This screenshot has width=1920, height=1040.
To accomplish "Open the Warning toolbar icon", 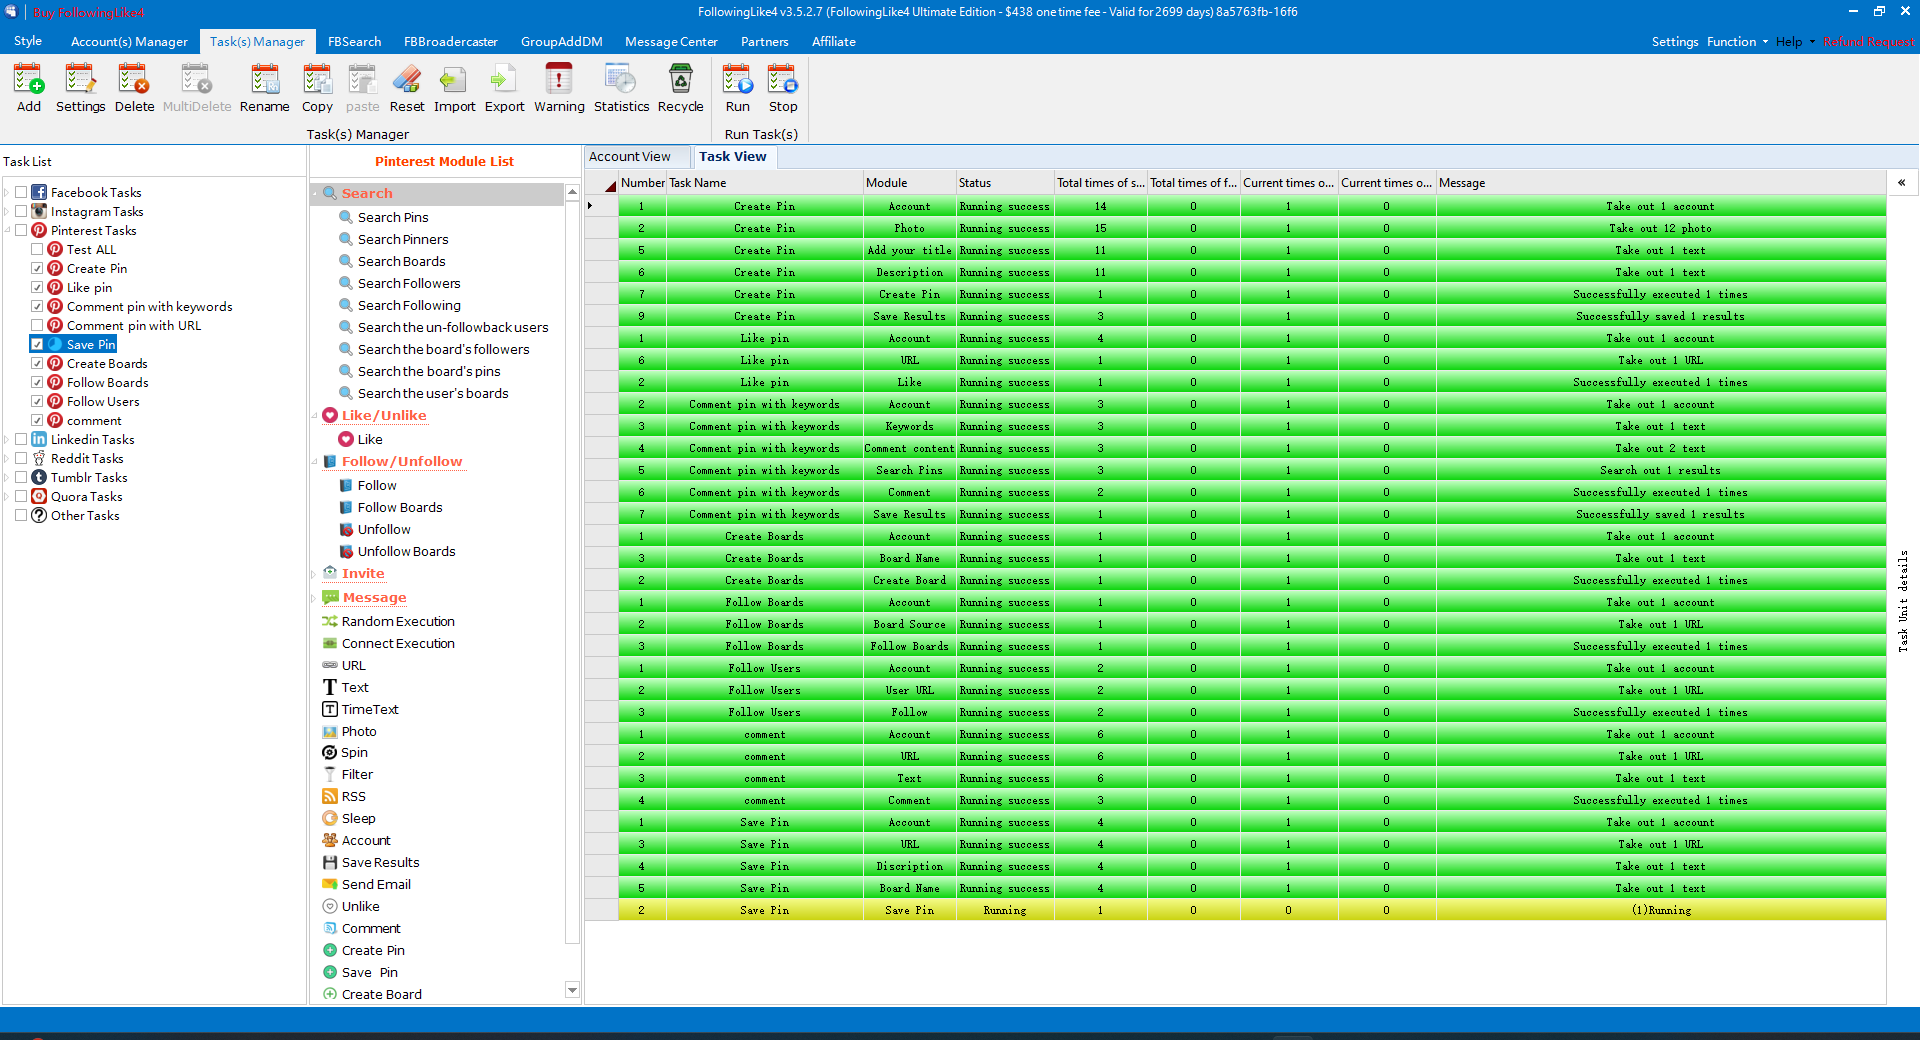I will coord(559,88).
